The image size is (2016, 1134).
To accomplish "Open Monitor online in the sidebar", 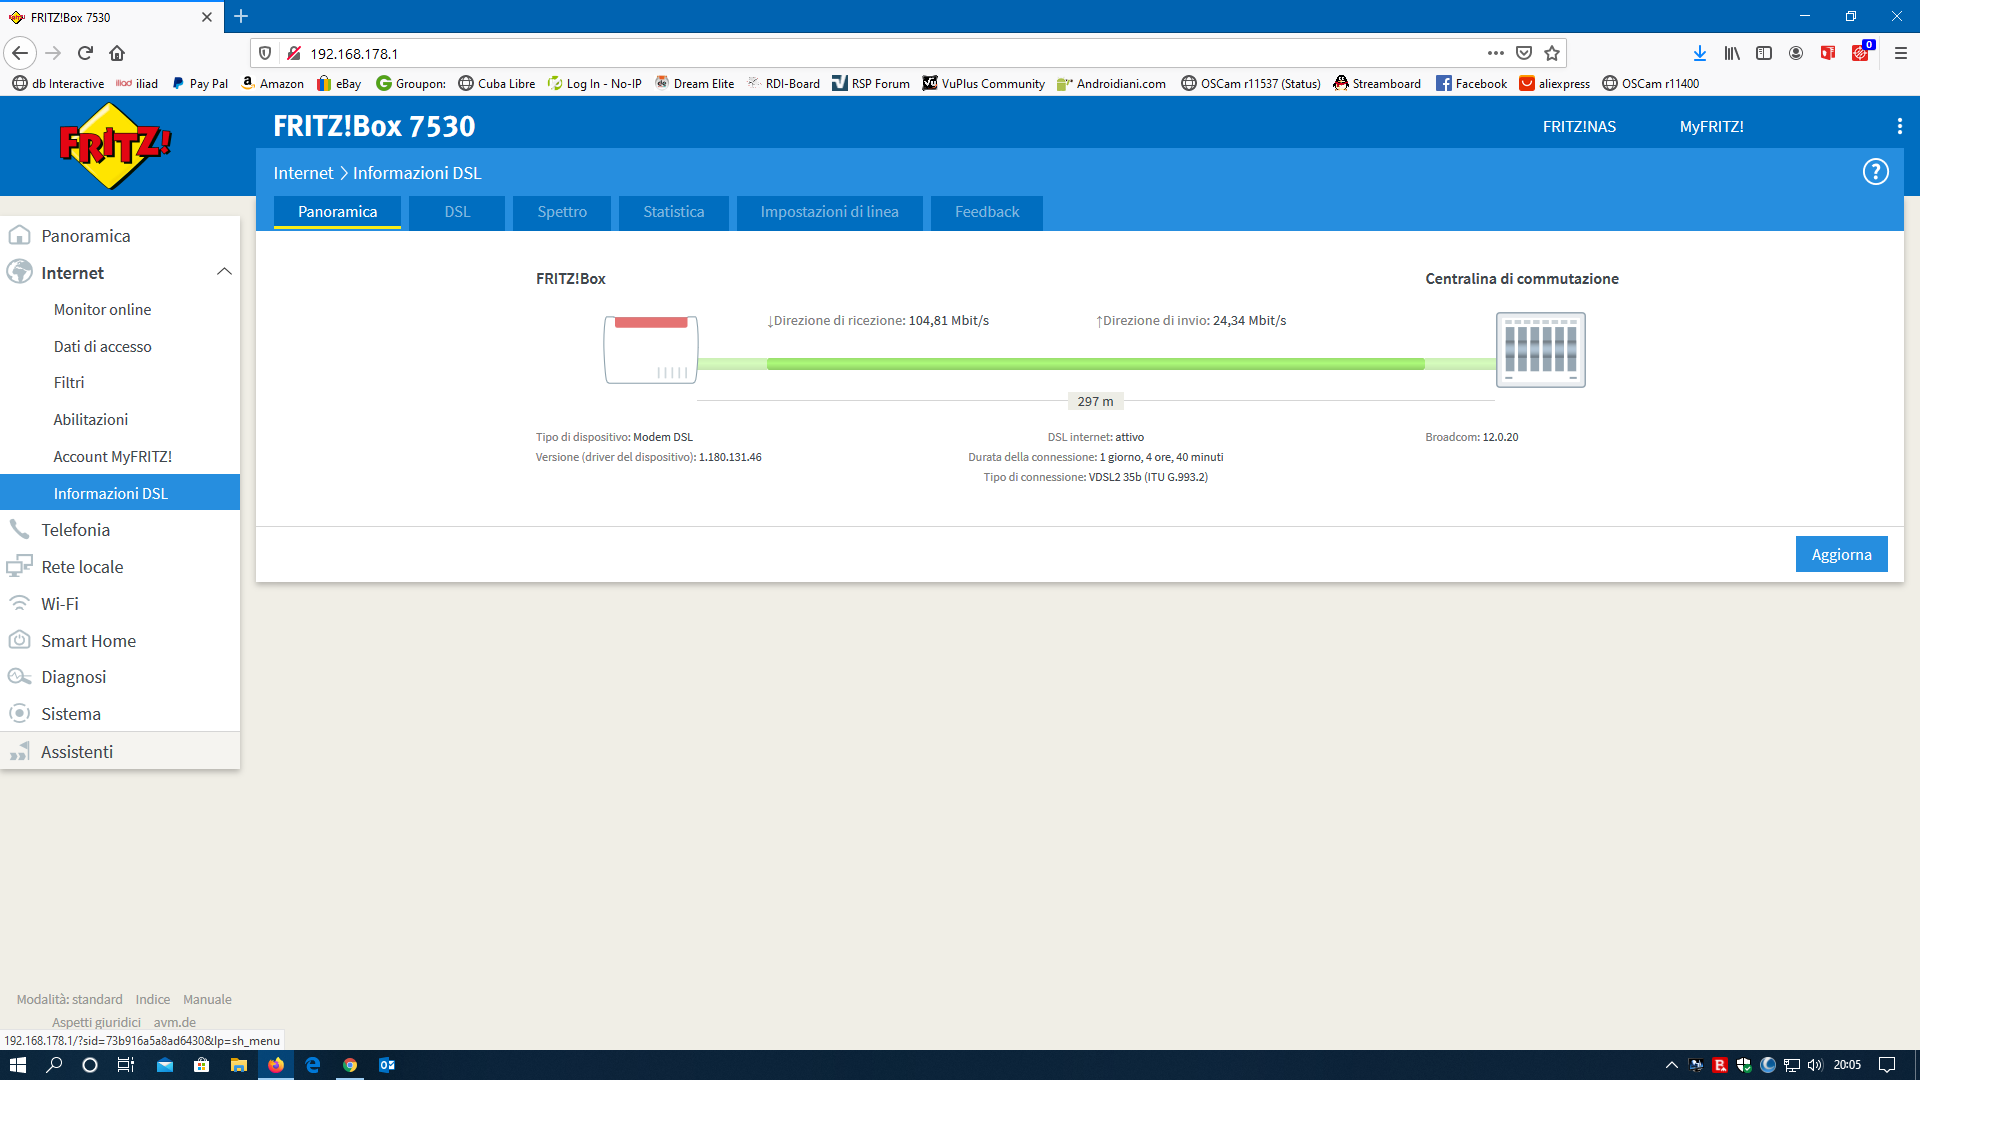I will (x=102, y=310).
